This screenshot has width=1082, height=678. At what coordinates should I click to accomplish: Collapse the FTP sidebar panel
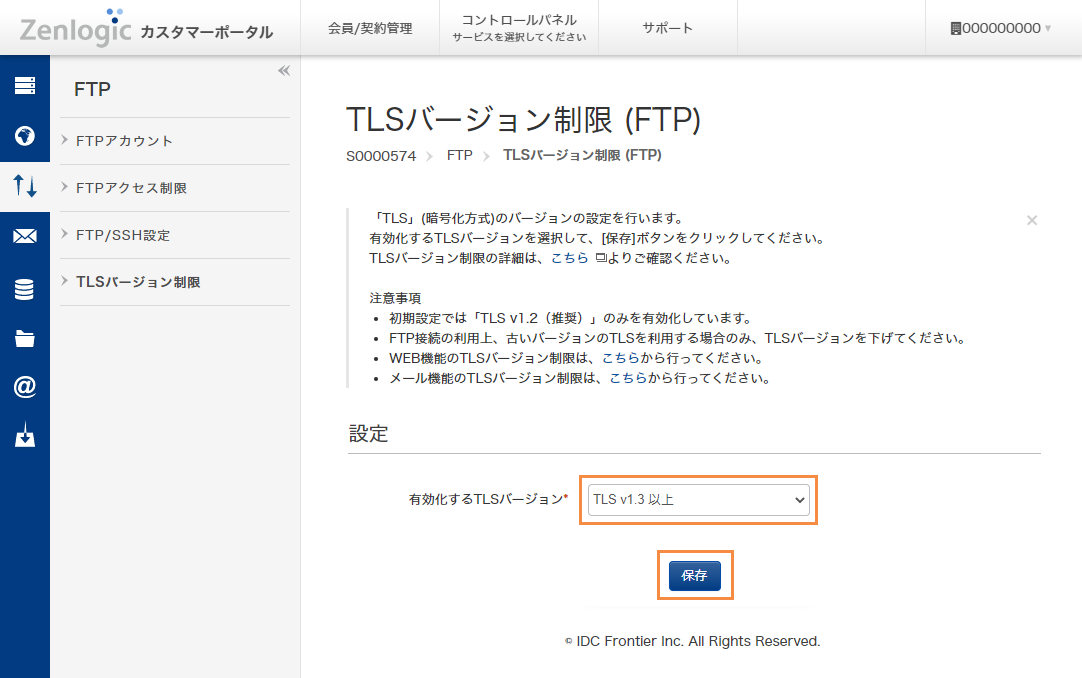click(x=283, y=70)
